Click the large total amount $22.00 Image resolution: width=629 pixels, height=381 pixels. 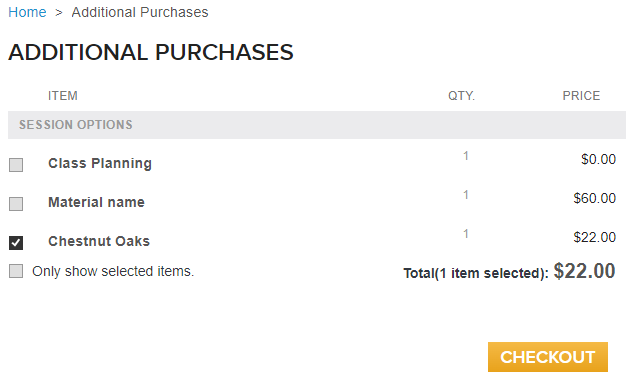584,271
